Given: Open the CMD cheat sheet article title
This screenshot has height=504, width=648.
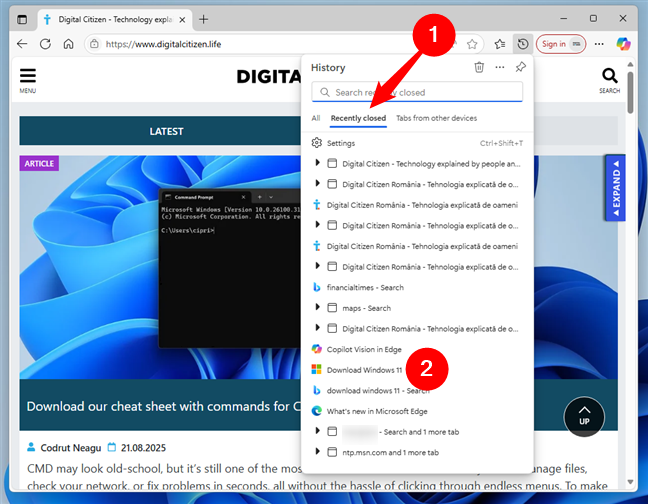Looking at the screenshot, I should [x=164, y=407].
